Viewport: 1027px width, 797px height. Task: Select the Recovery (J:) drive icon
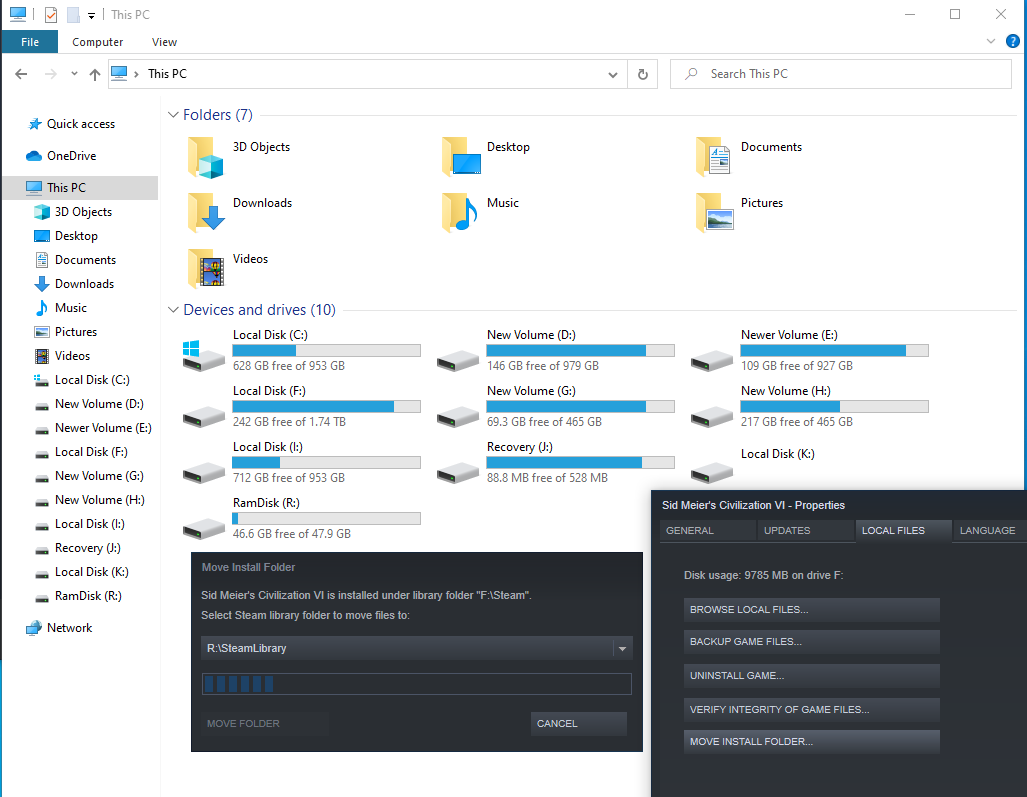[x=458, y=472]
